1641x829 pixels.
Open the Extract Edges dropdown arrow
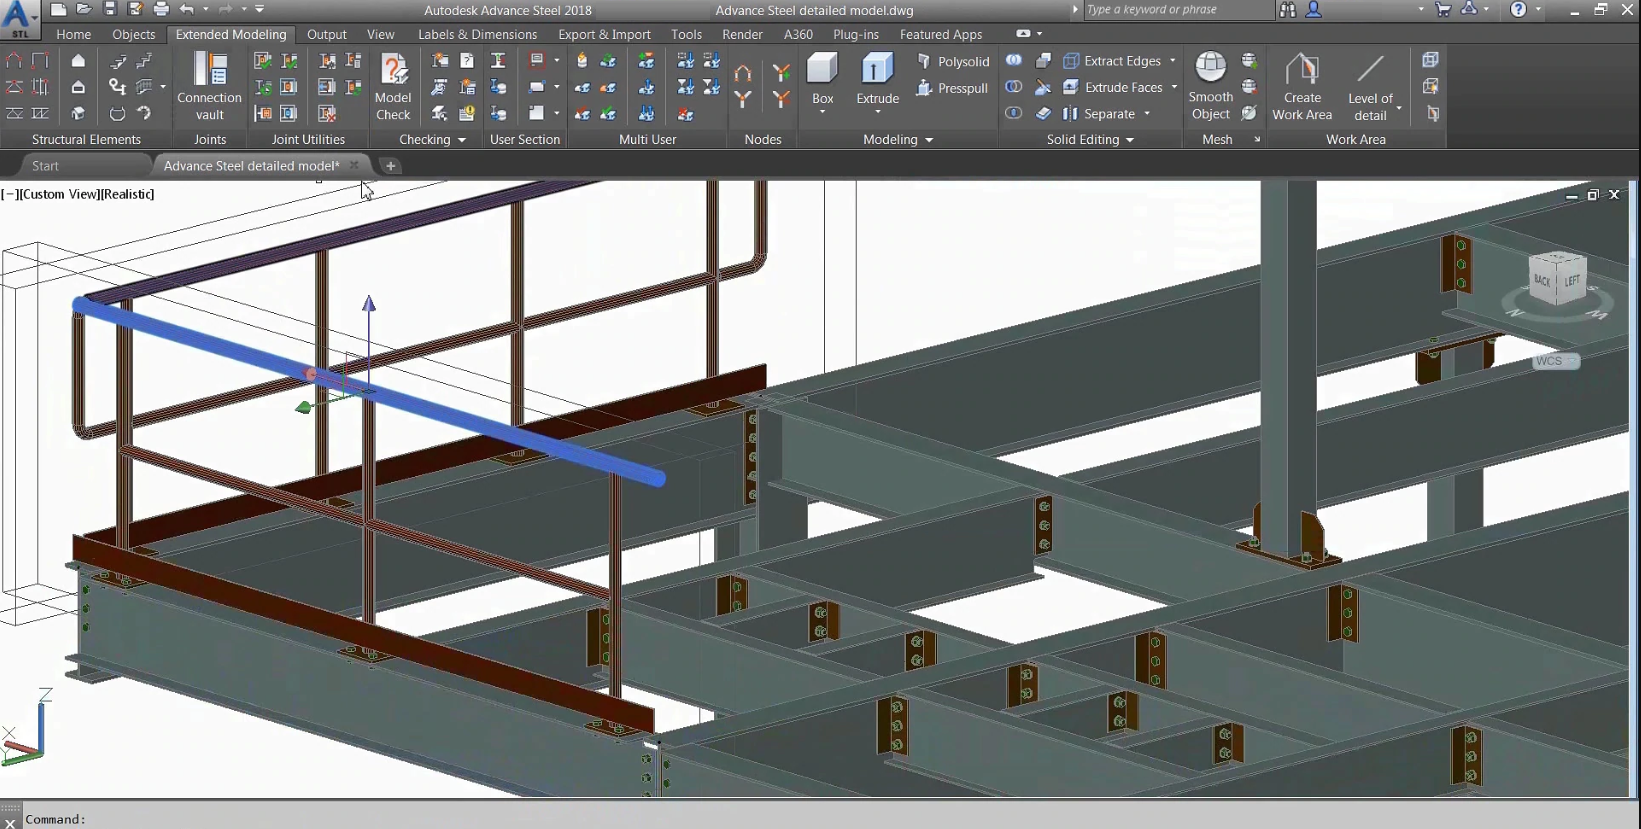click(x=1173, y=61)
